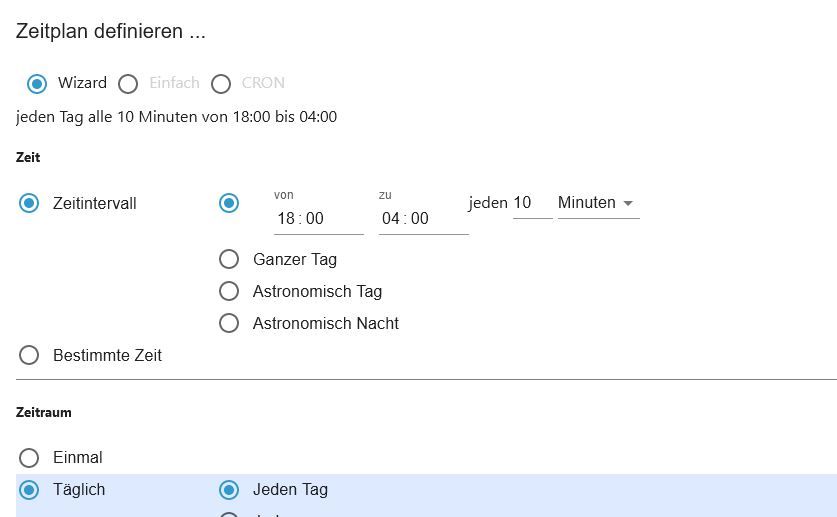
Task: Pick the Astronomisch Nacht option
Action: pyautogui.click(x=229, y=323)
